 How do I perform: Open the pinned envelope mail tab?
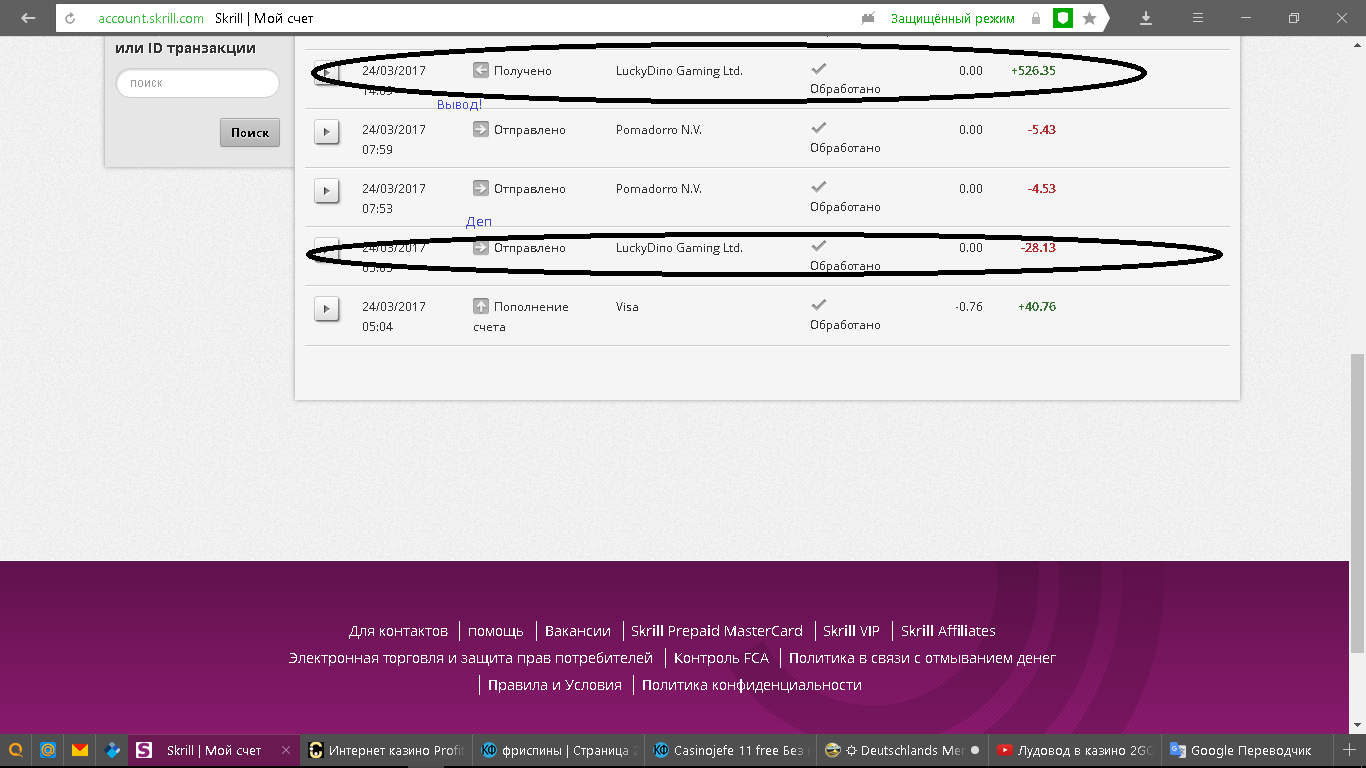coord(80,750)
